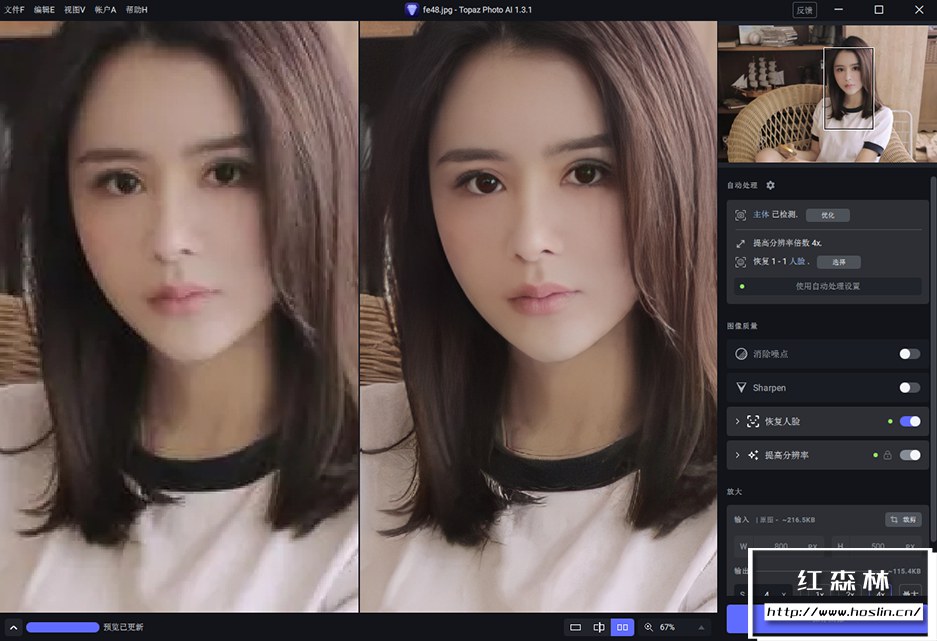Click the zoom magnifier icon
The height and width of the screenshot is (641, 937).
(648, 627)
